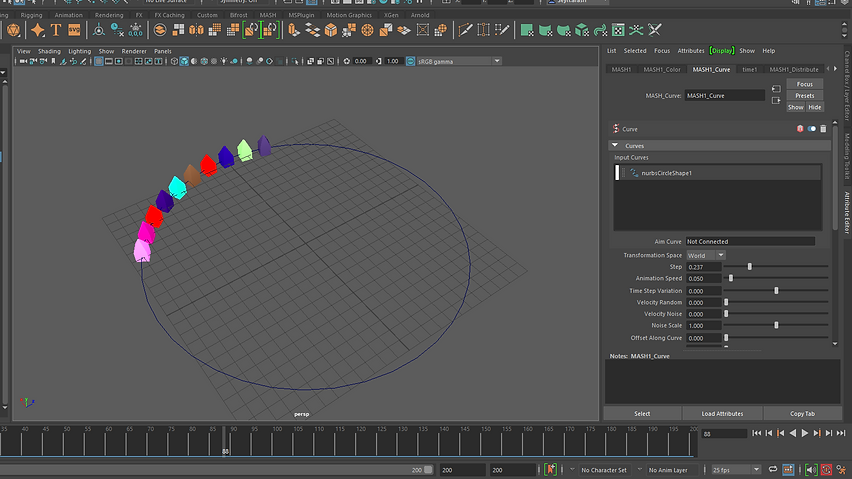852x479 pixels.
Task: Open time slider preferences icon
Action: [x=788, y=470]
